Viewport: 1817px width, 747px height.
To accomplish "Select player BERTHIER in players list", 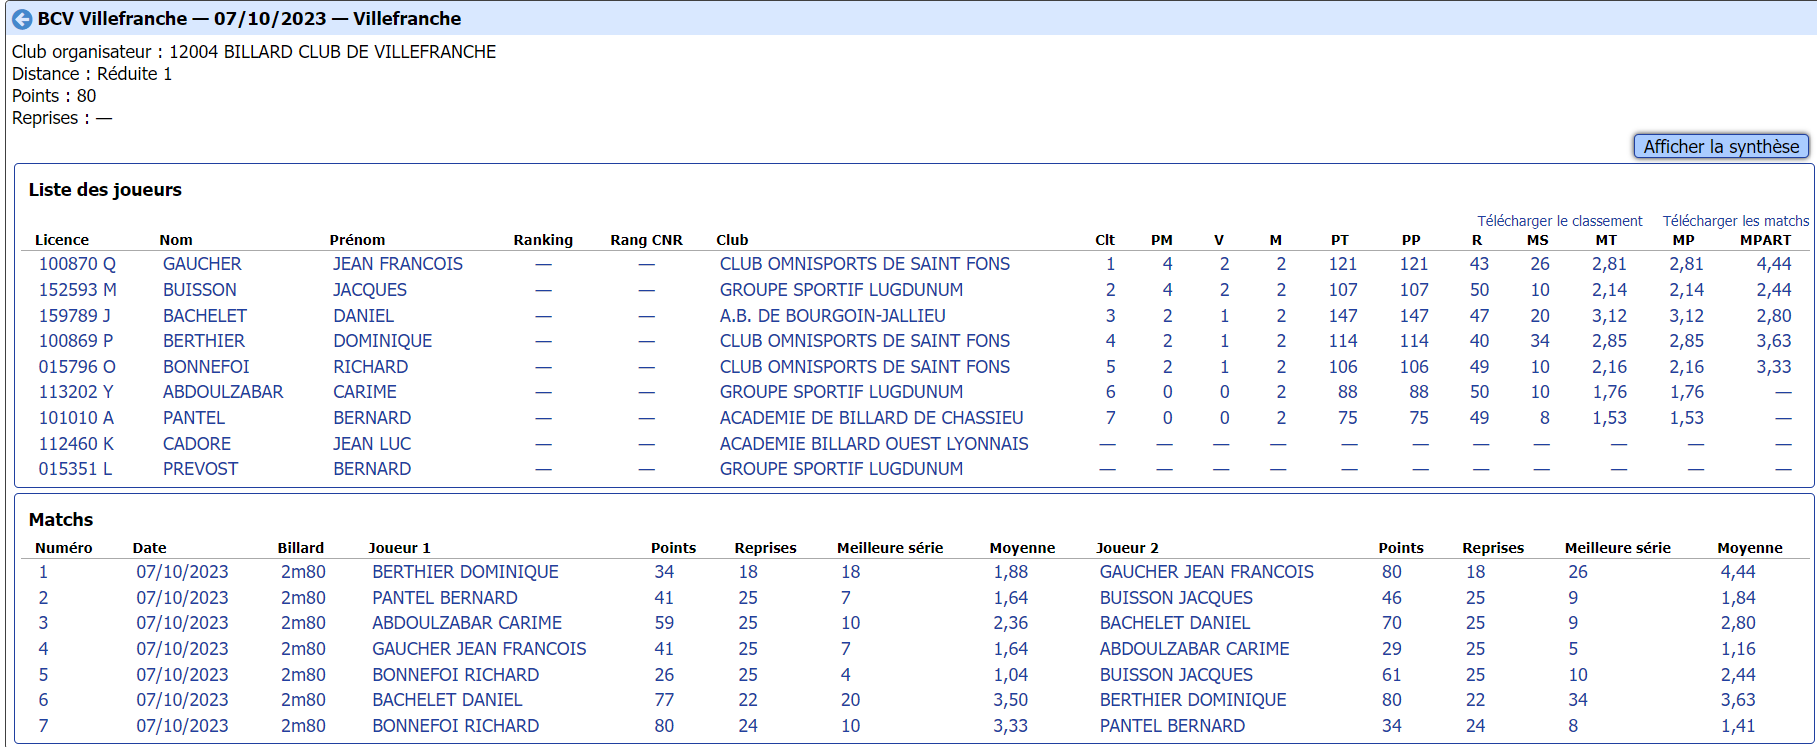I will (x=204, y=341).
